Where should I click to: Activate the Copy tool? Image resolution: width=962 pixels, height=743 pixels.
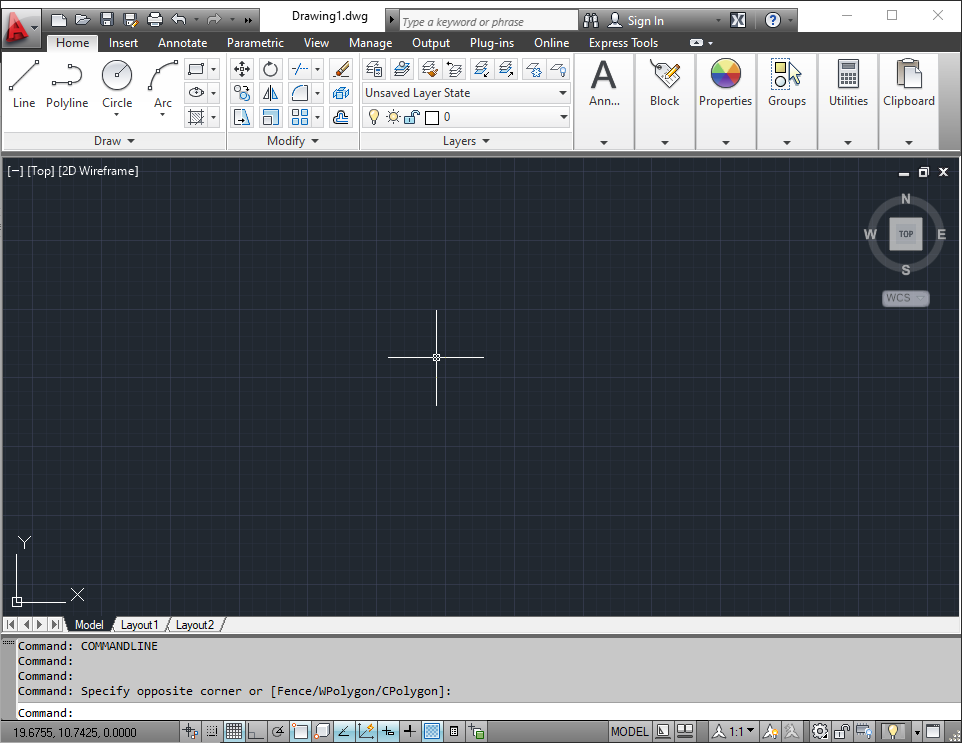tap(242, 93)
